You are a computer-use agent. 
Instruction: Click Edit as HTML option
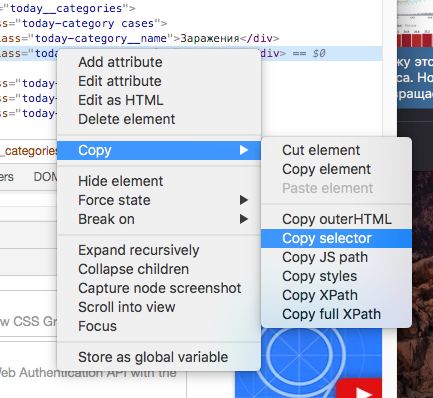[159, 100]
